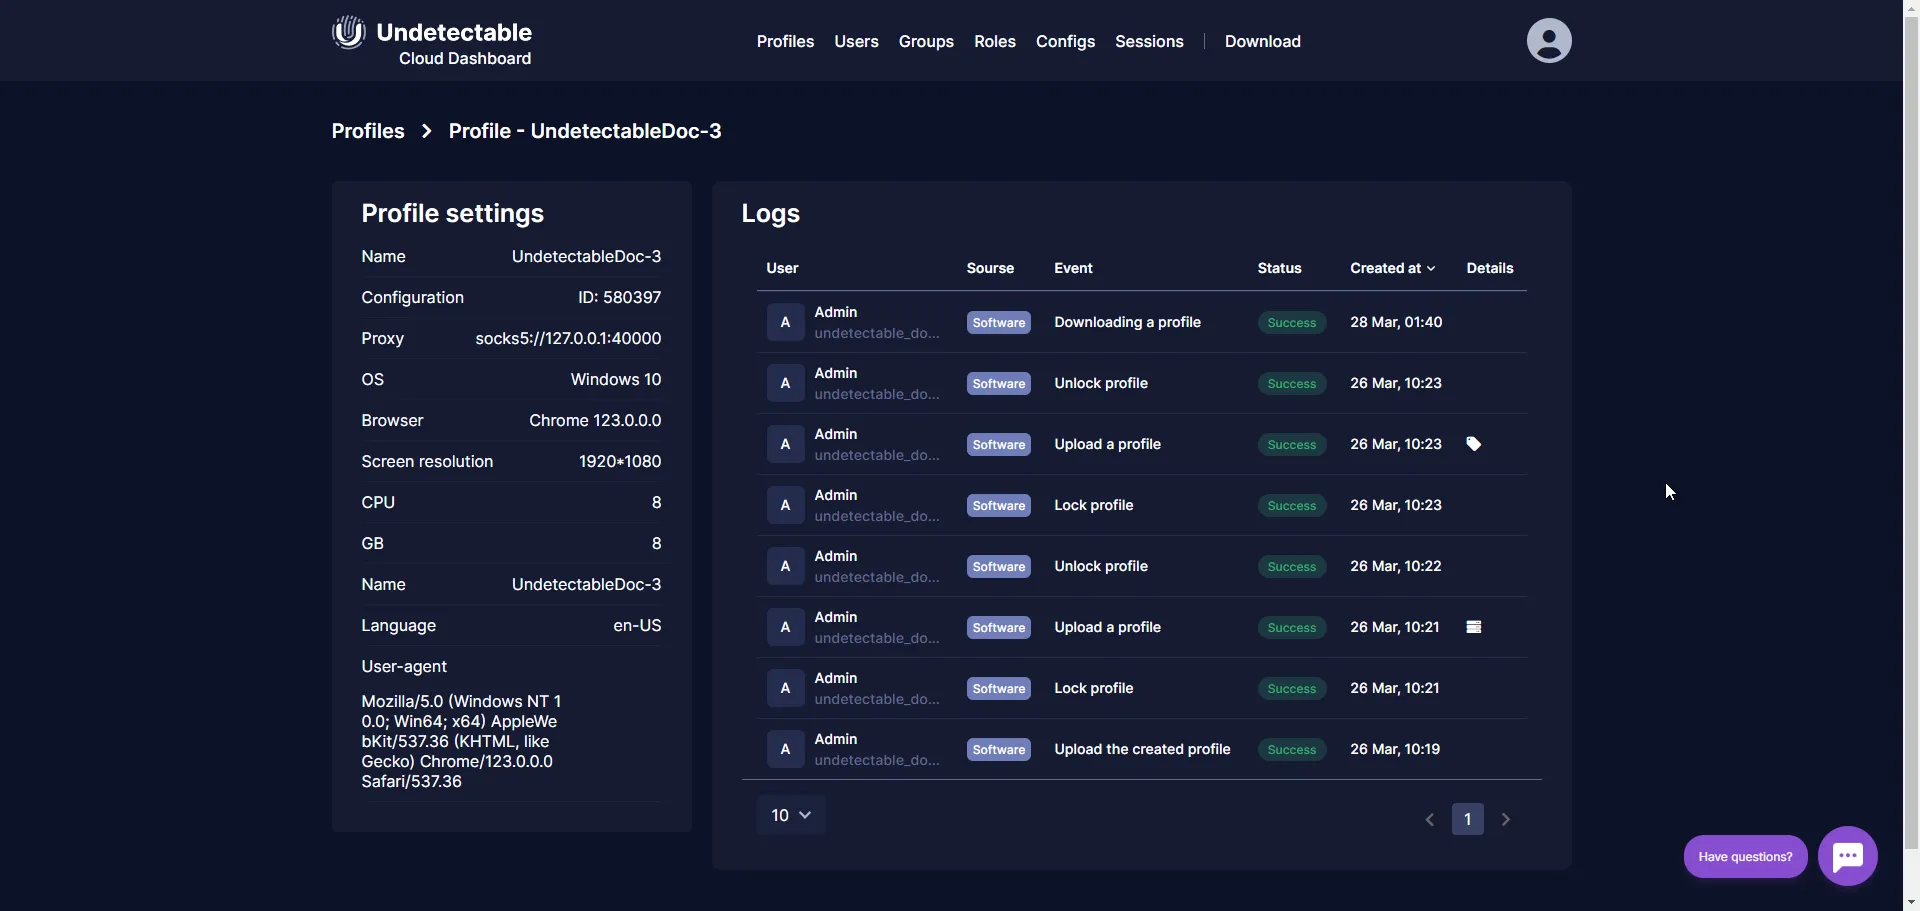This screenshot has width=1920, height=911.
Task: Open the Configs nav item
Action: coord(1065,41)
